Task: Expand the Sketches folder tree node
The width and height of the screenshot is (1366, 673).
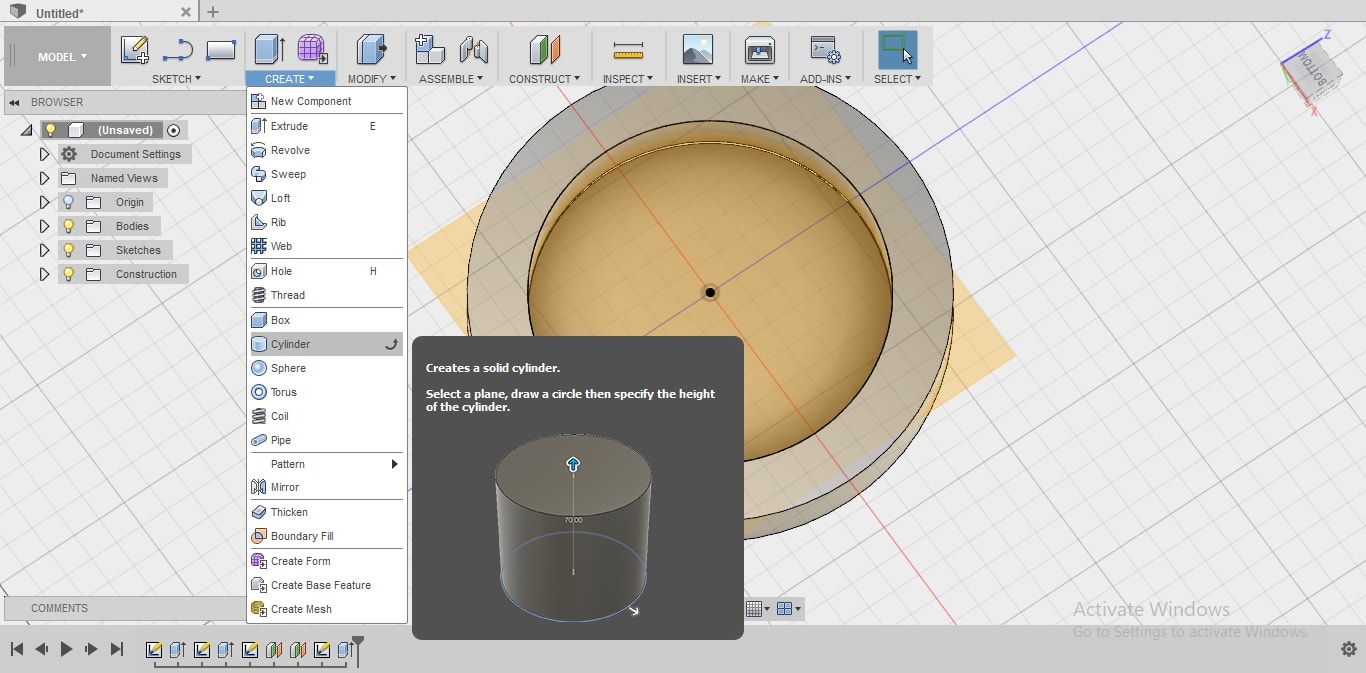Action: point(44,250)
